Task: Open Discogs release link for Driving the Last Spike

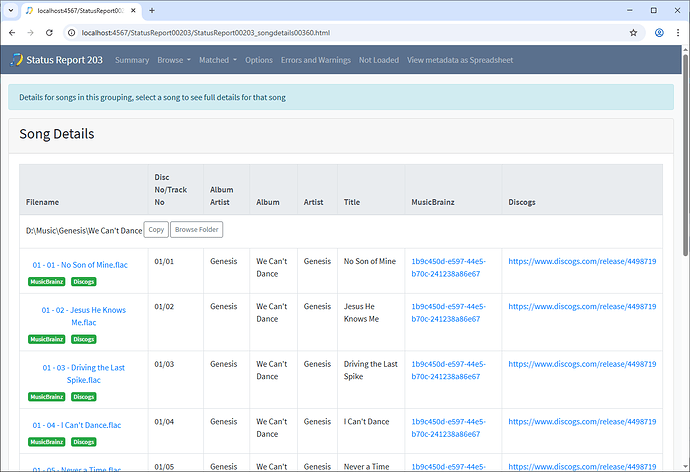Action: point(582,364)
